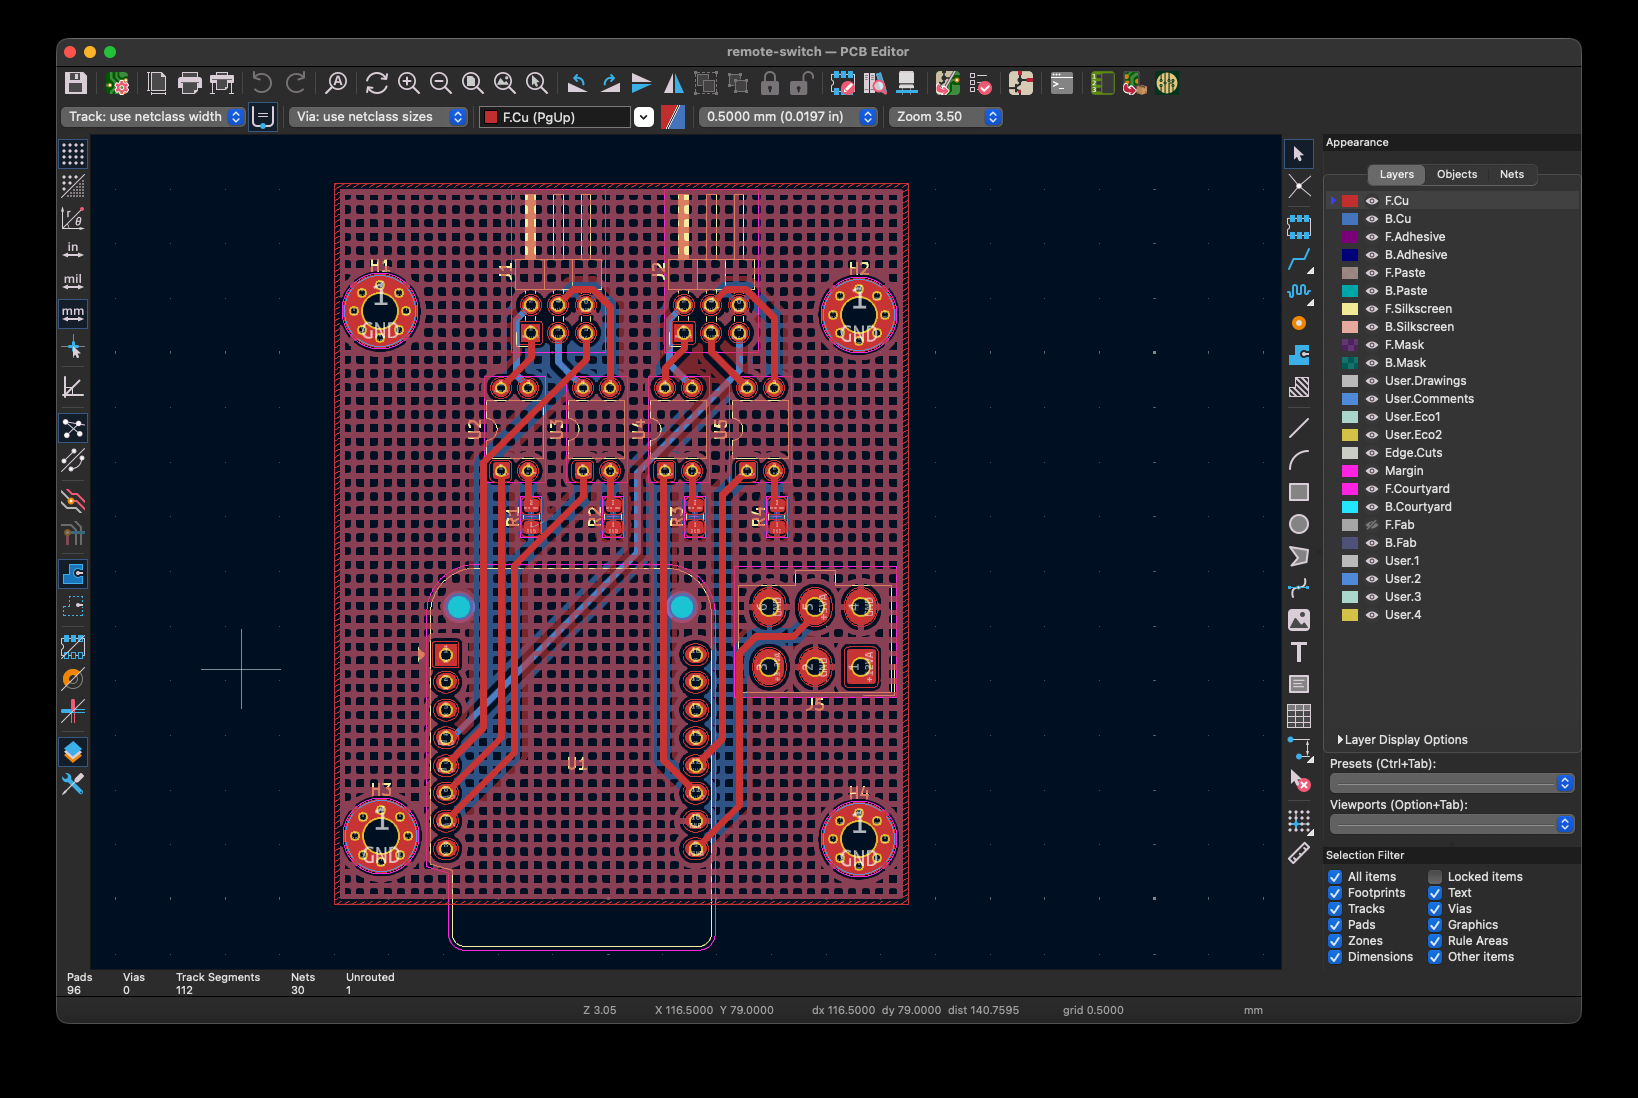Viewport: 1638px width, 1098px height.
Task: Uncheck Footprints in Selection Filter
Action: click(x=1334, y=893)
